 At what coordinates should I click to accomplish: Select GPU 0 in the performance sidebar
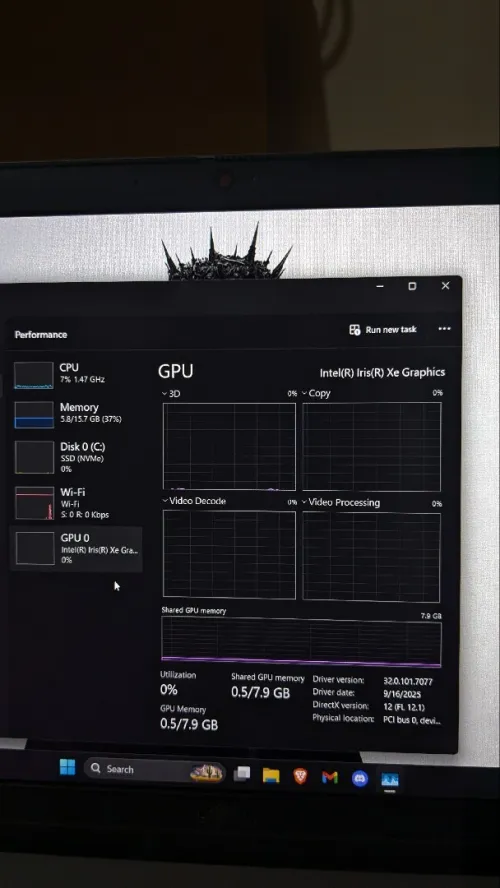(x=76, y=548)
